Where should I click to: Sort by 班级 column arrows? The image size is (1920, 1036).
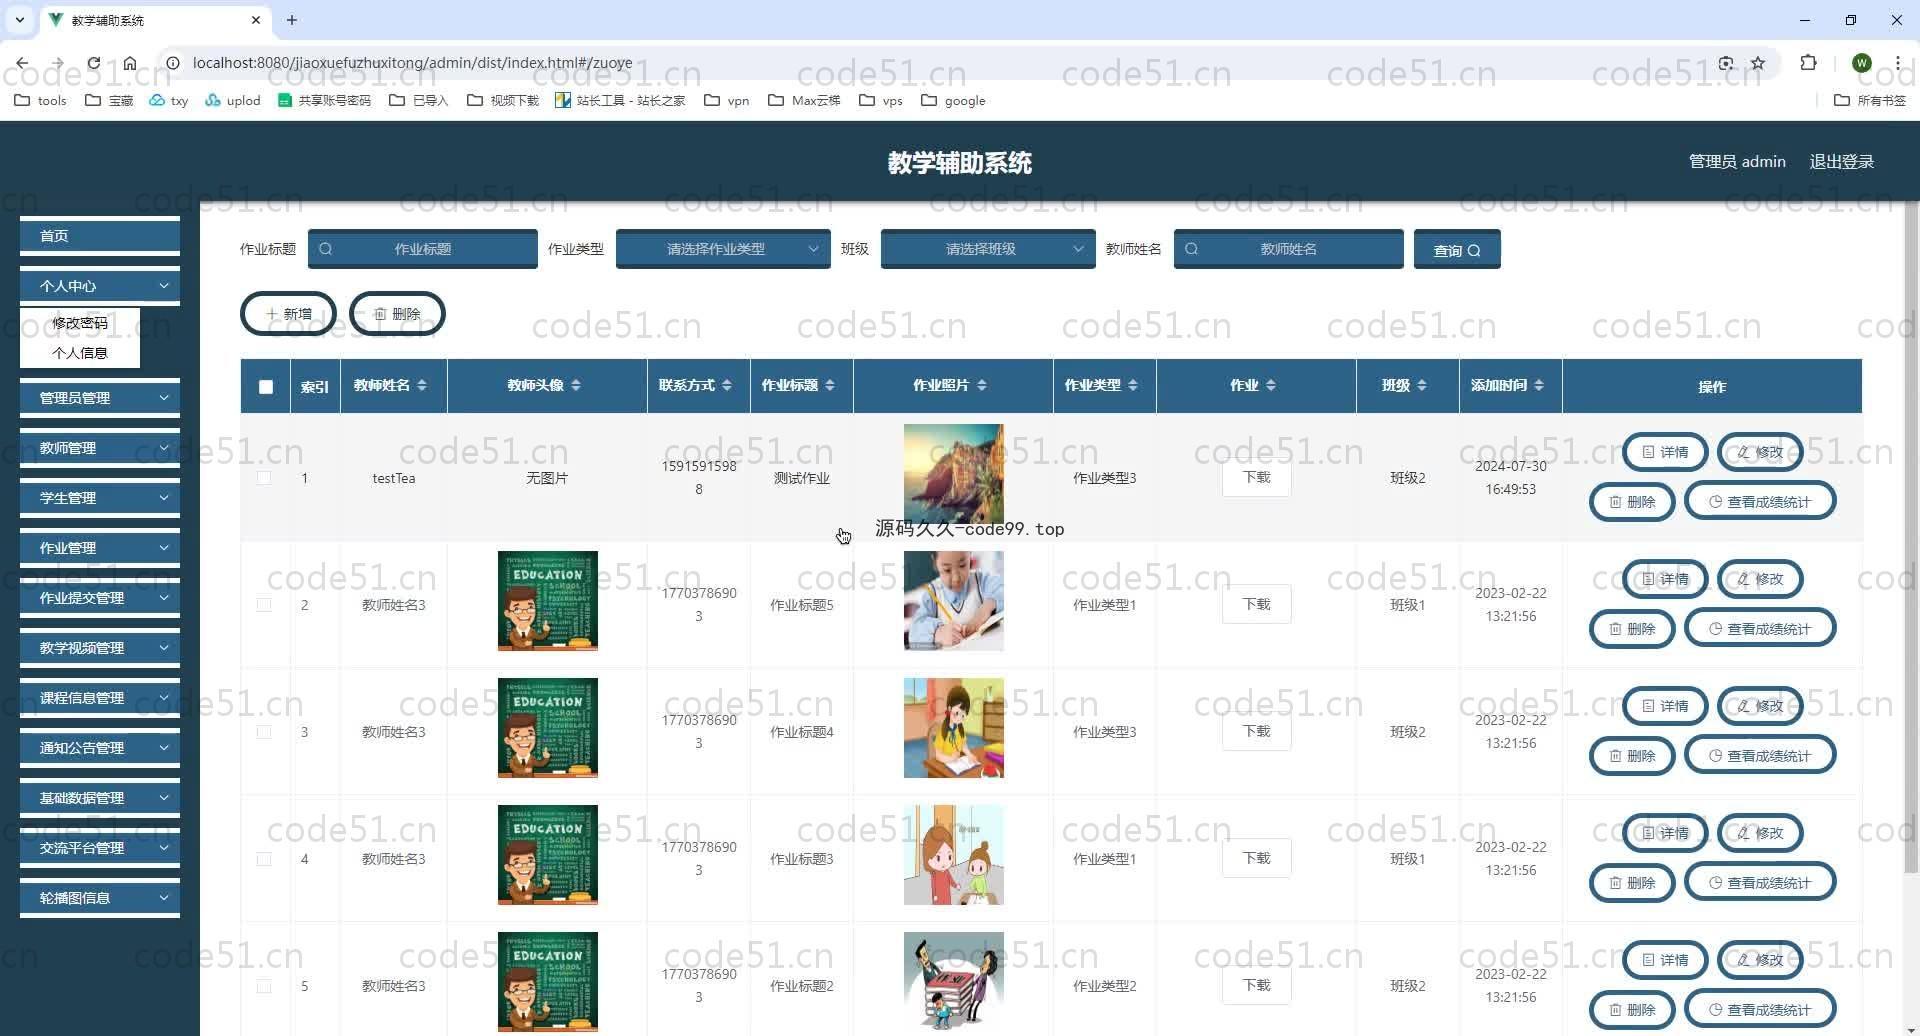click(1422, 386)
